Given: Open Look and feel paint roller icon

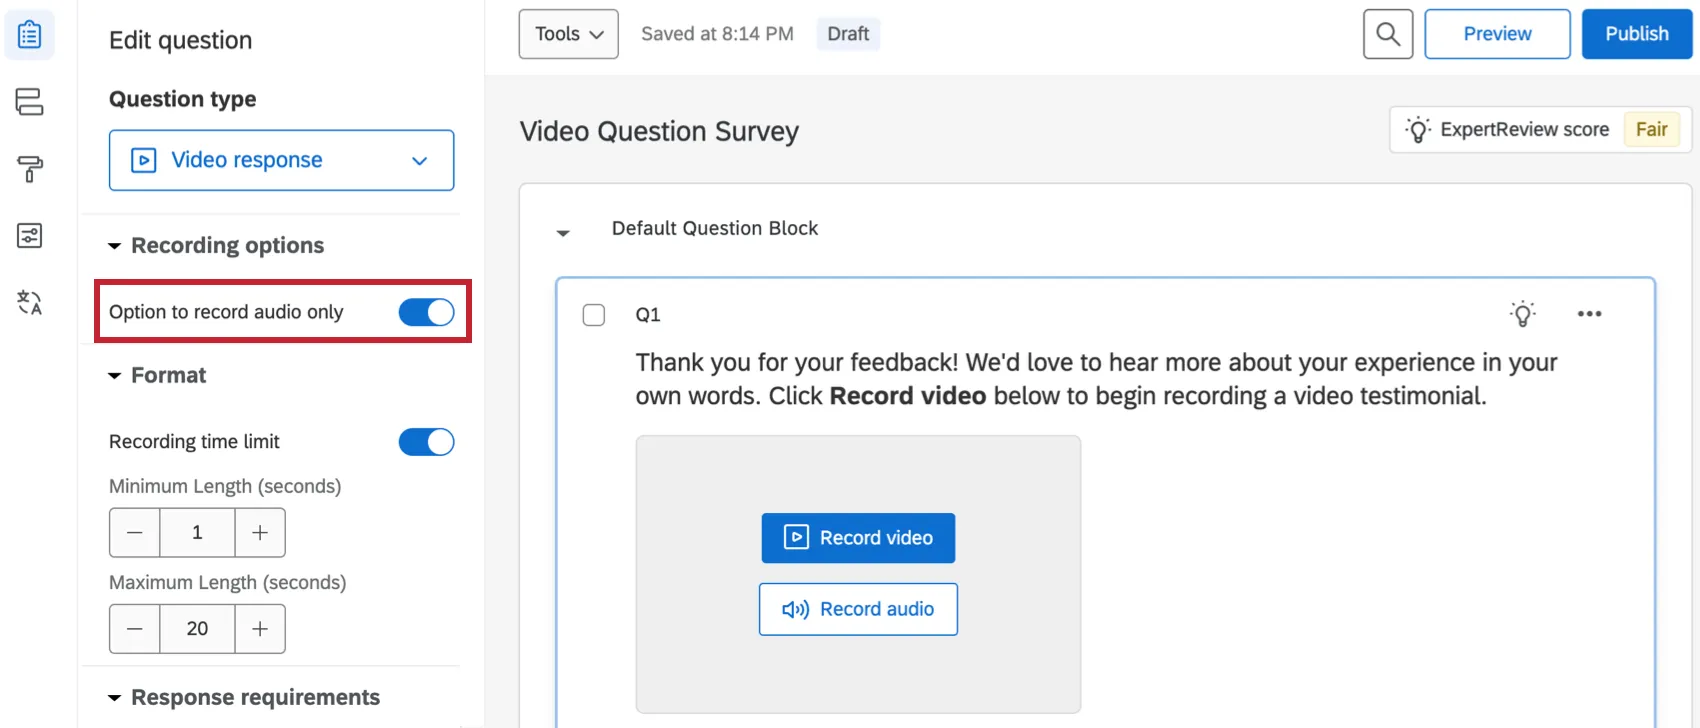Looking at the screenshot, I should tap(30, 168).
